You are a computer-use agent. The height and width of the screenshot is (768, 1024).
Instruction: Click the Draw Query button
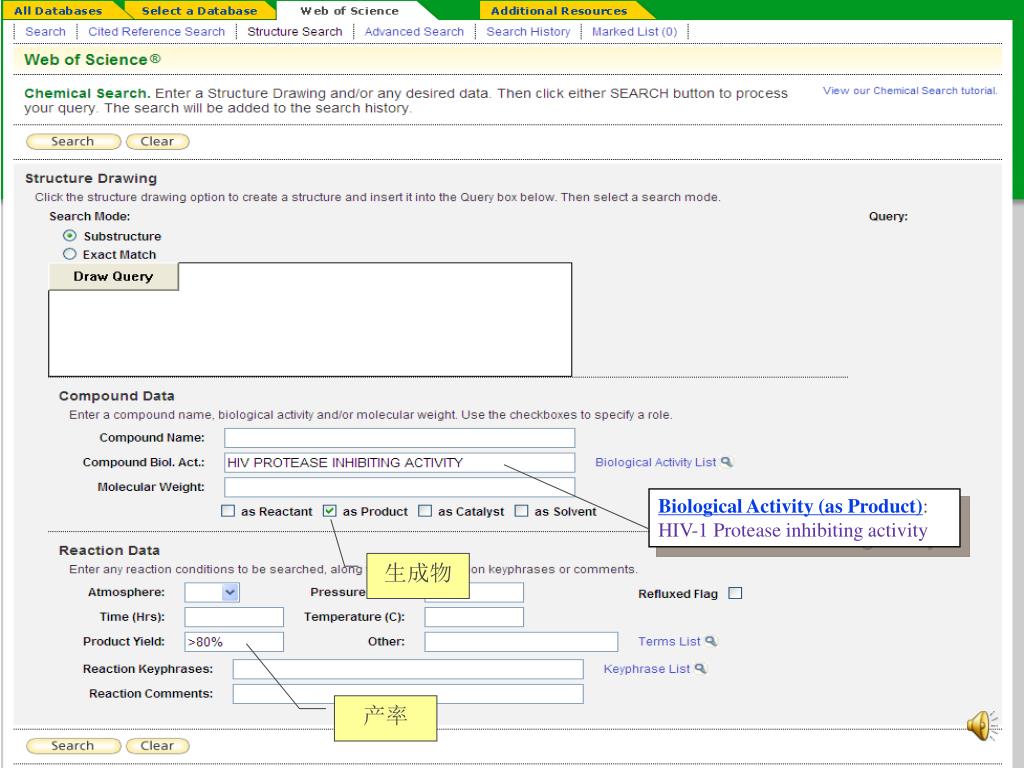[113, 276]
